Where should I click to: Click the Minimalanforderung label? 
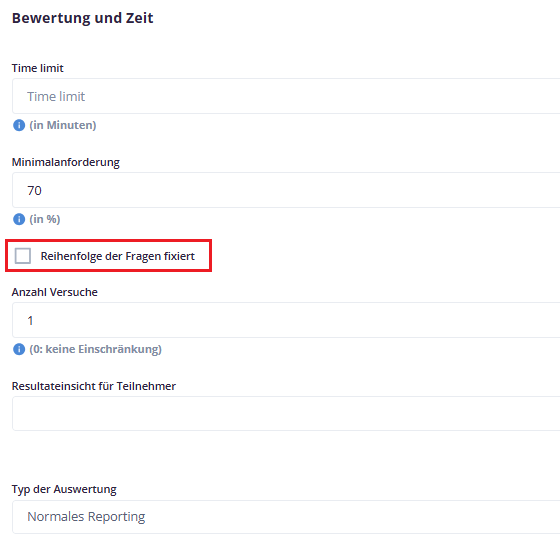coord(66,162)
